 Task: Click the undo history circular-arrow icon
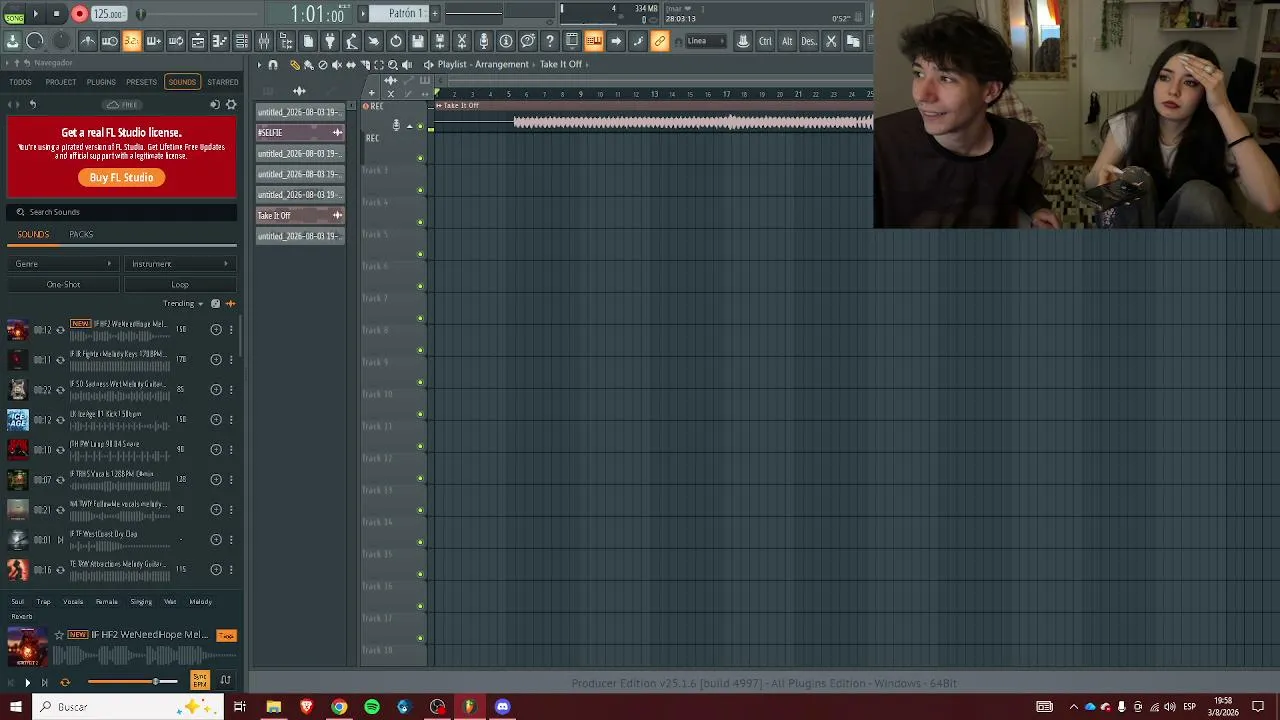396,41
